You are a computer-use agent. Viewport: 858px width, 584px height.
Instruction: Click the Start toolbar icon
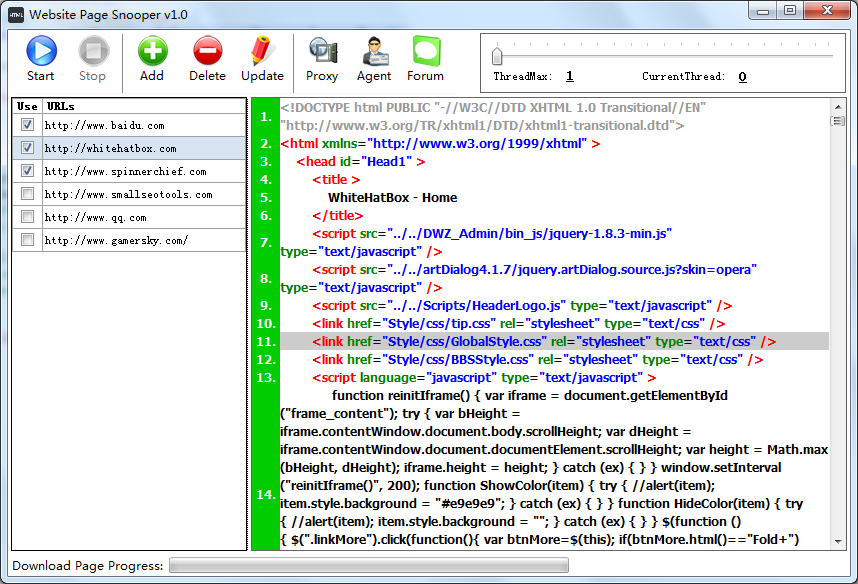[x=41, y=51]
